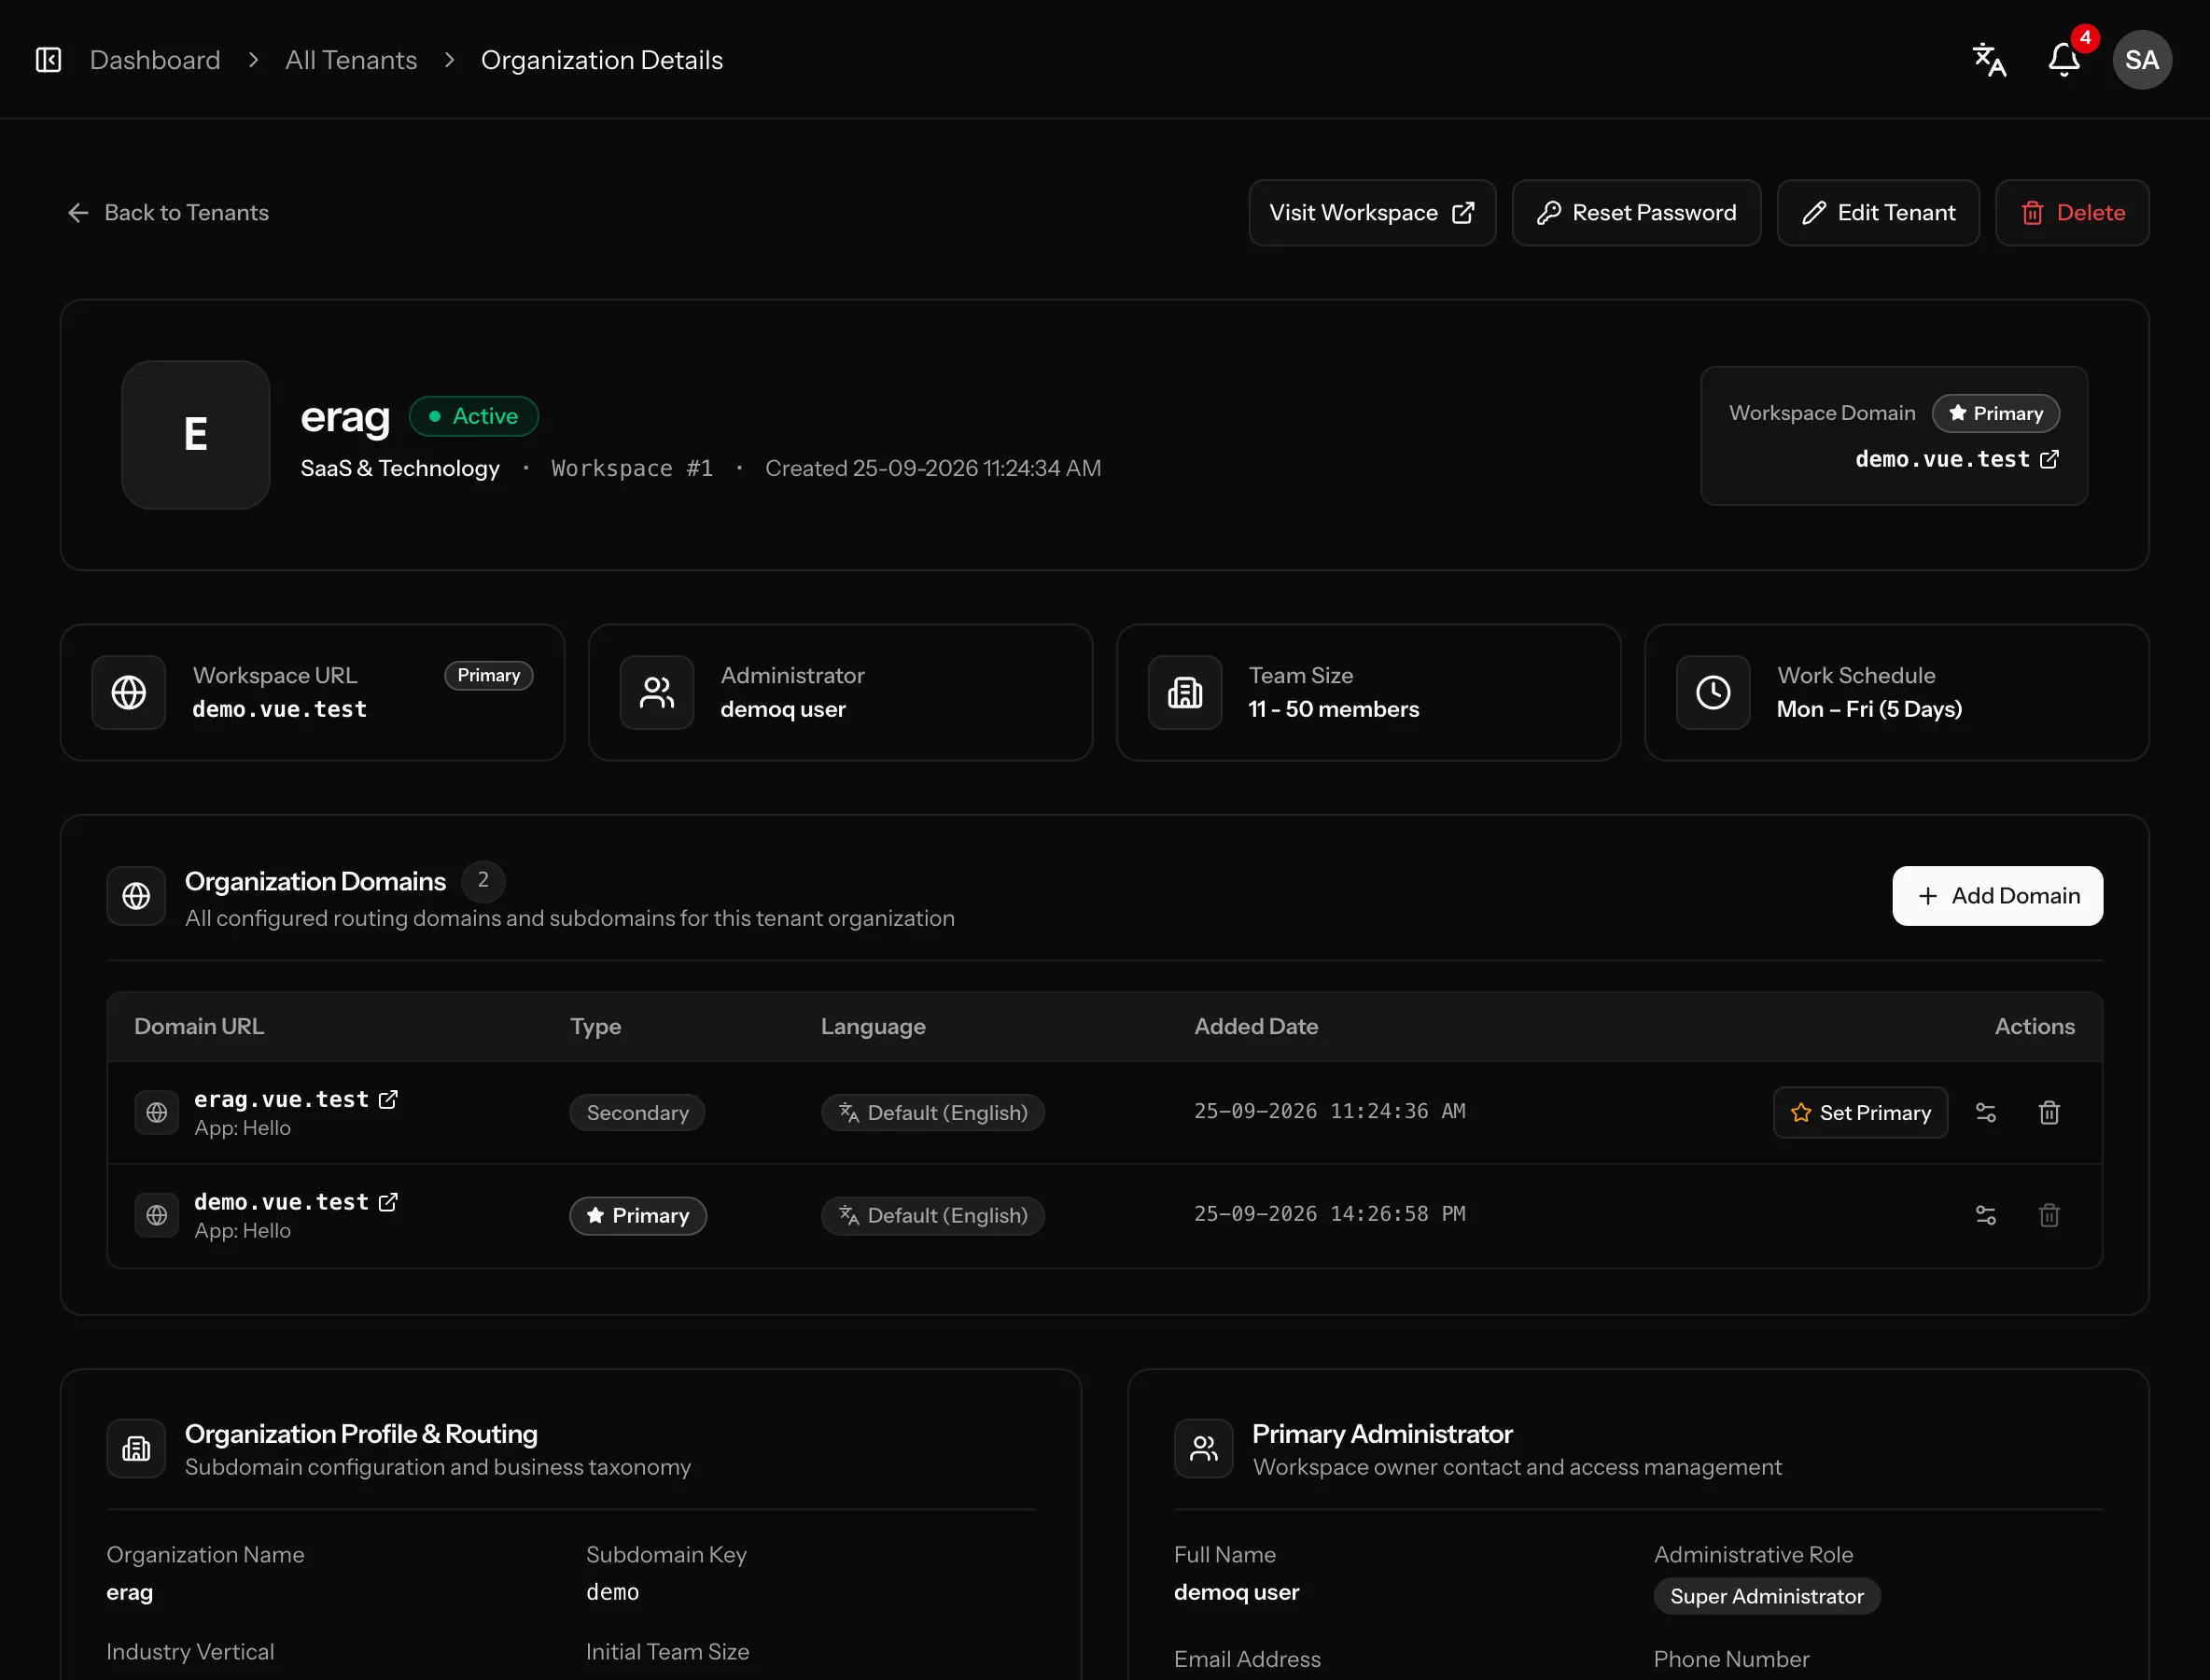Click the Reset Password button
The height and width of the screenshot is (1680, 2210).
coord(1636,212)
